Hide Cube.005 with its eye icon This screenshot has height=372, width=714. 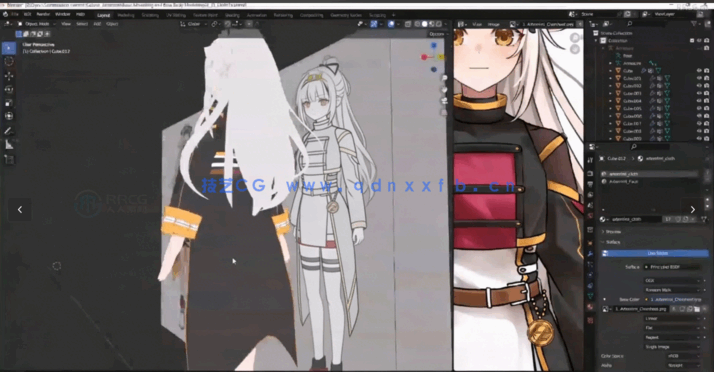[699, 108]
